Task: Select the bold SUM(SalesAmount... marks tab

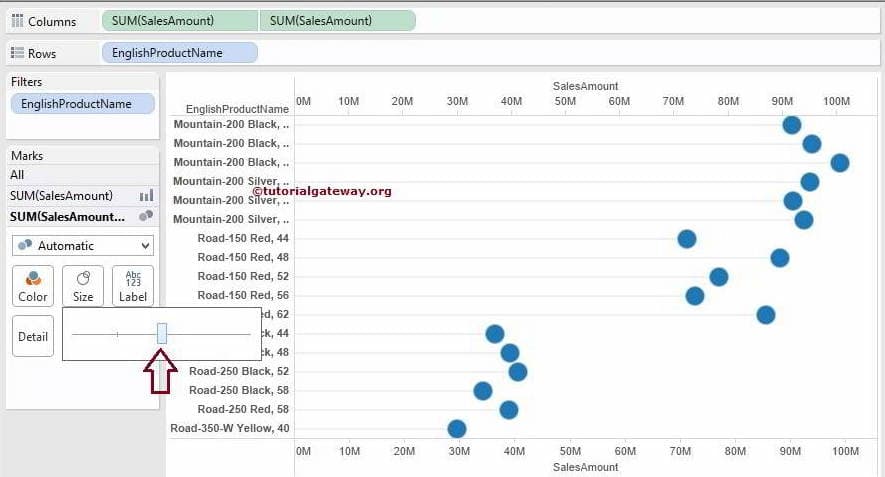Action: point(82,217)
